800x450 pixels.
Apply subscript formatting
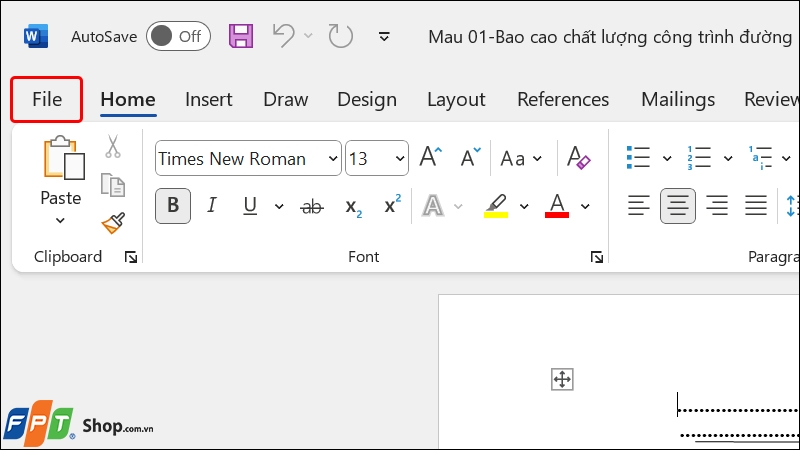[x=353, y=207]
